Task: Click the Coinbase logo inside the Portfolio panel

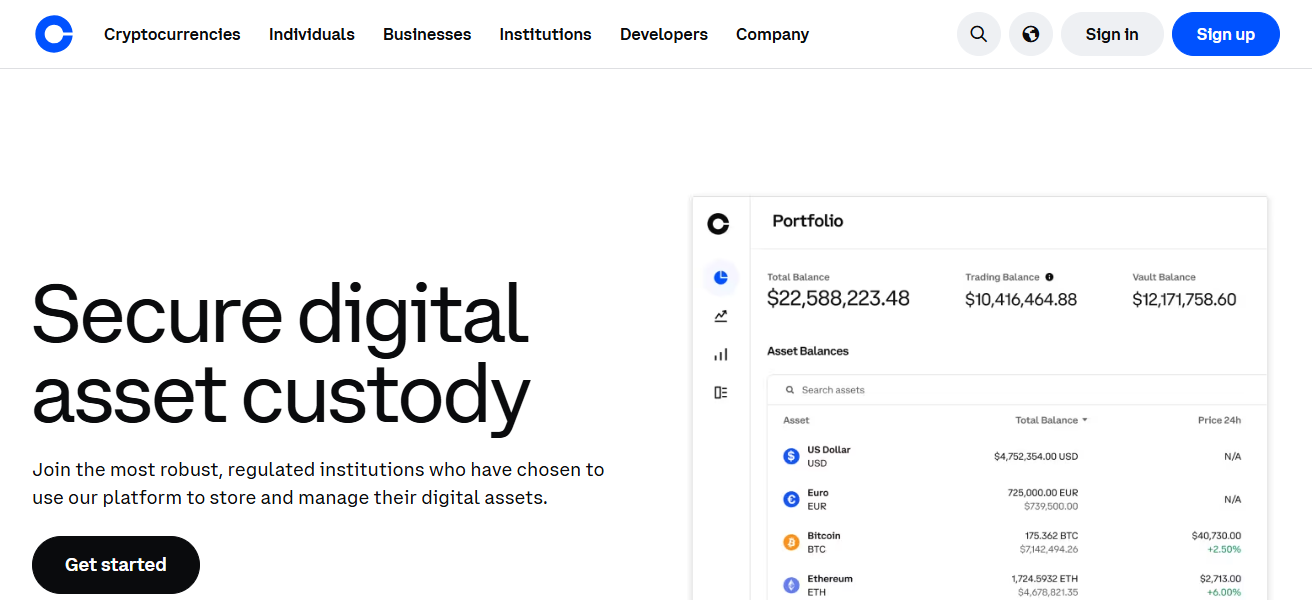Action: click(x=719, y=224)
